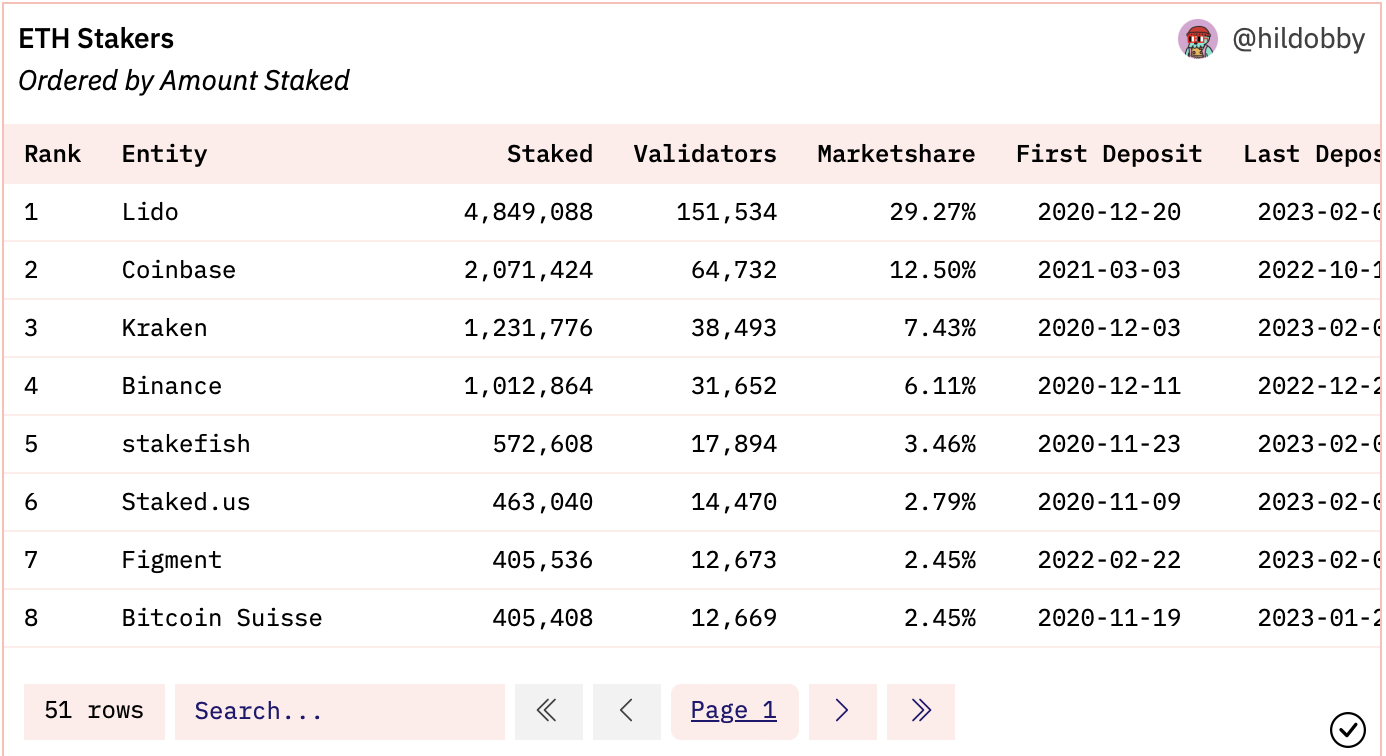Viewport: 1386px width, 756px height.
Task: Select the Coinbase entity cell
Action: [x=179, y=270]
